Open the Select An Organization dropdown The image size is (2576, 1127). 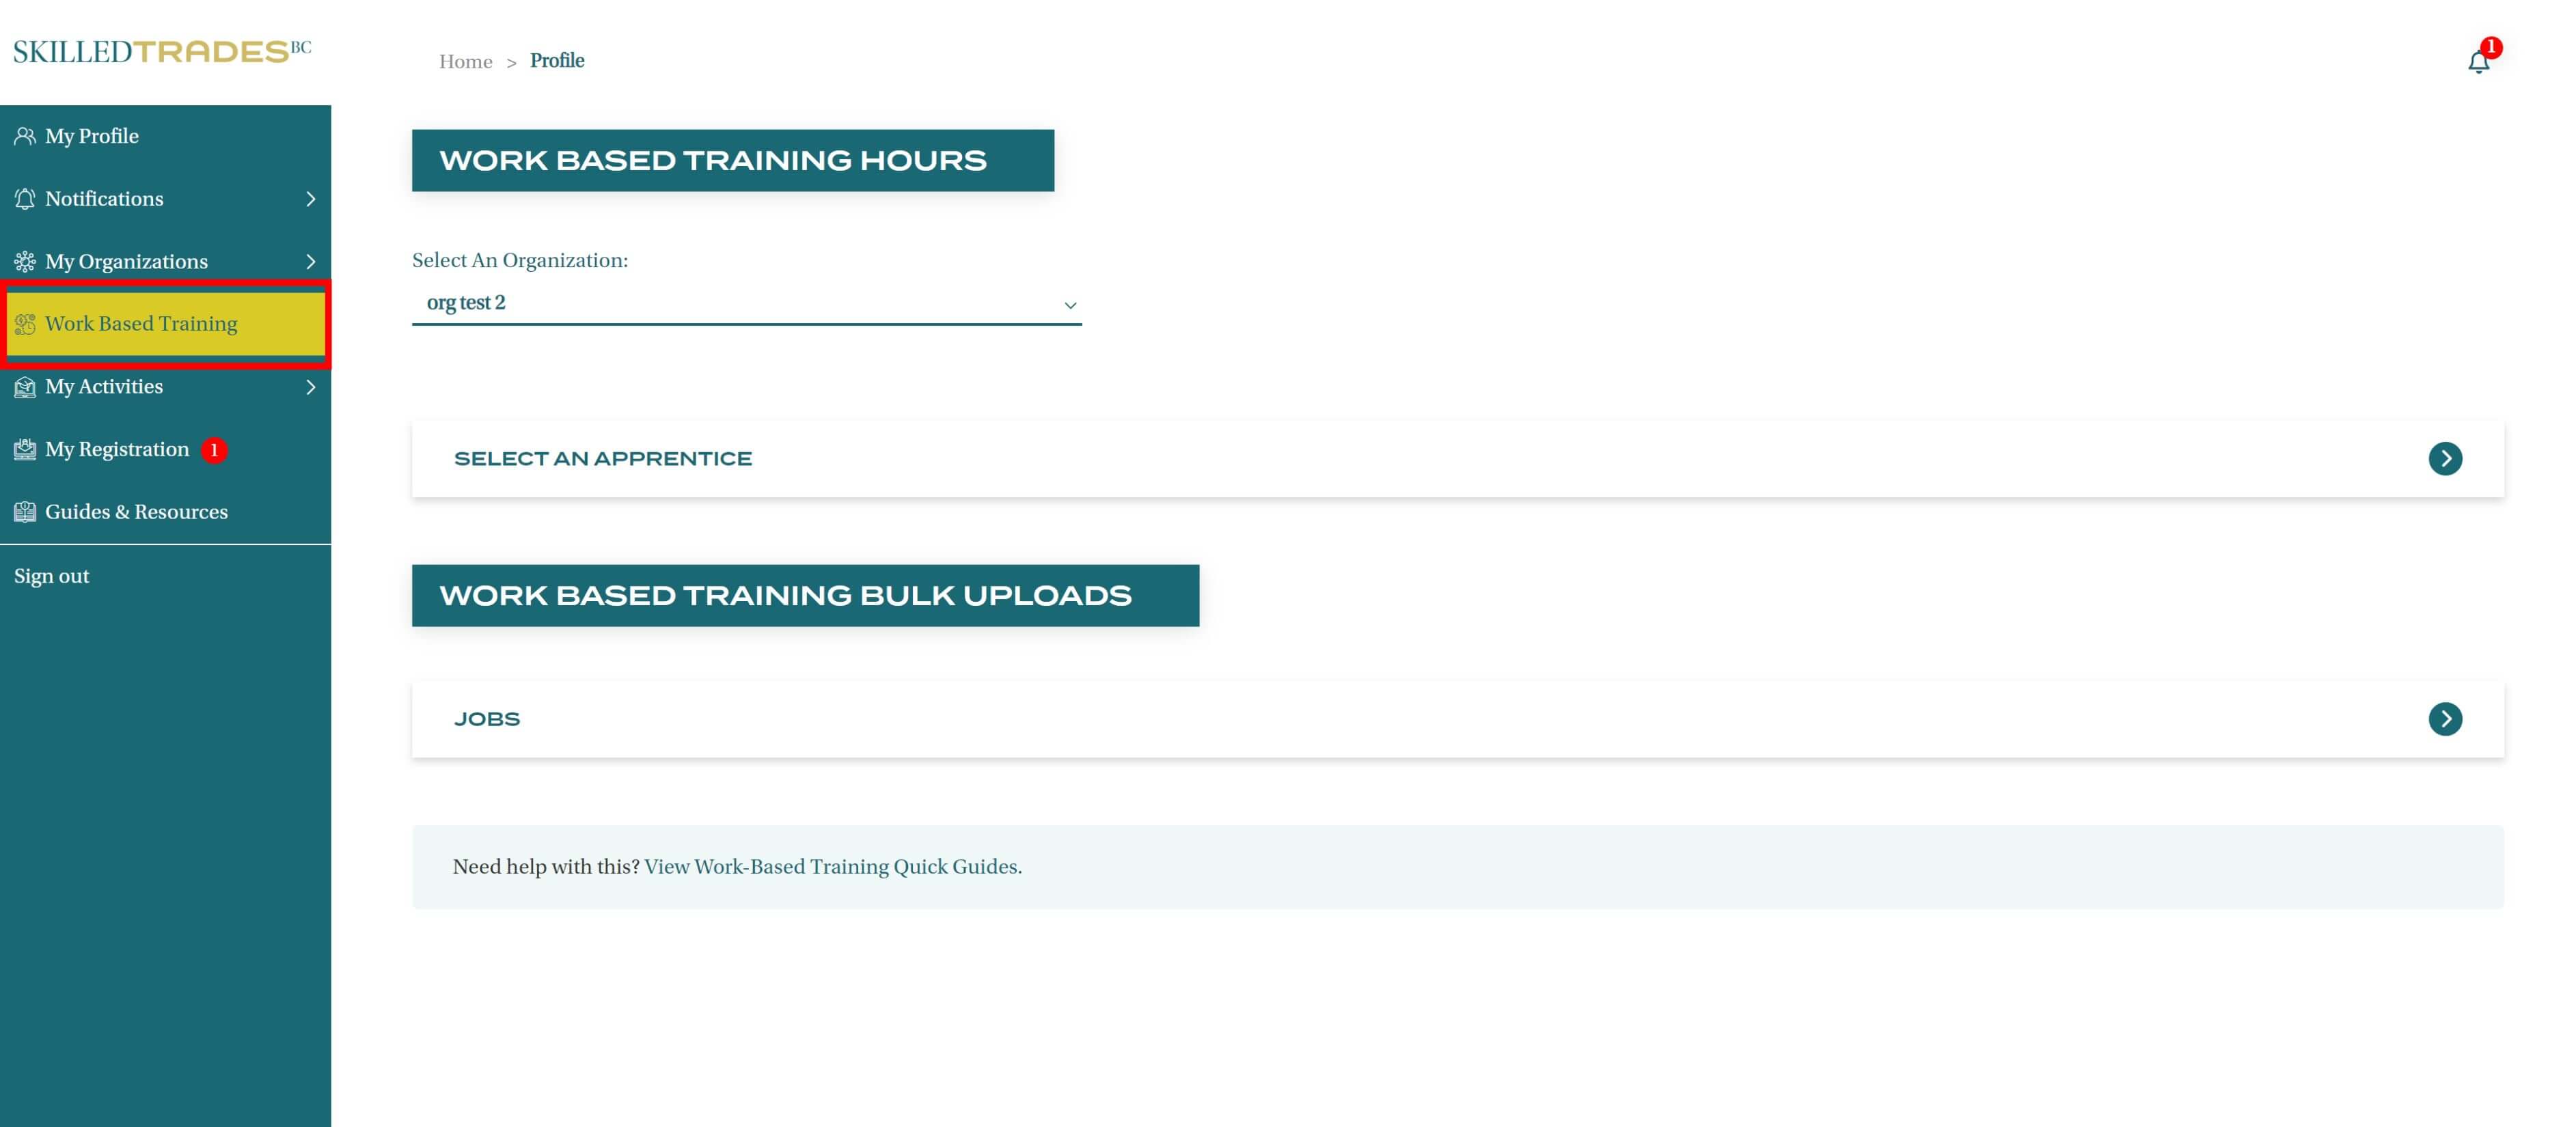[746, 303]
